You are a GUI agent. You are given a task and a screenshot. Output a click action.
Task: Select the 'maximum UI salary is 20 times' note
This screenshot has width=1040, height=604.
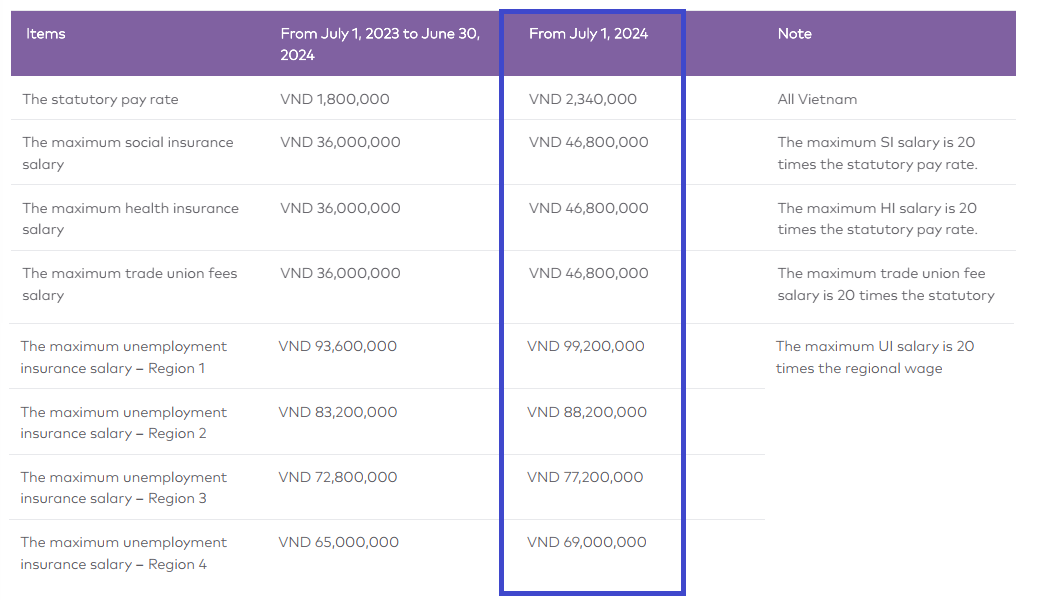click(x=875, y=357)
